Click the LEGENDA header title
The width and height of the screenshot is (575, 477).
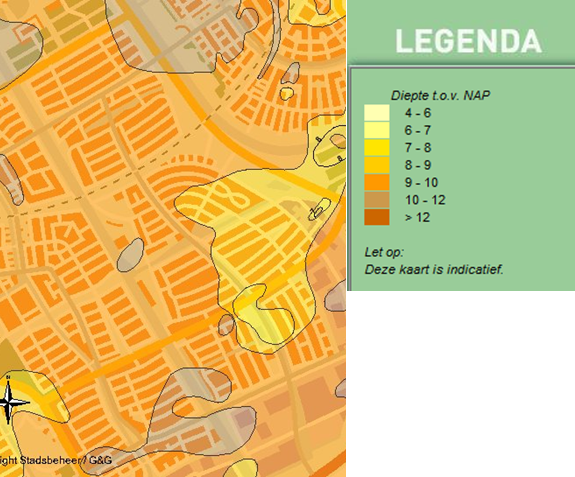point(469,41)
